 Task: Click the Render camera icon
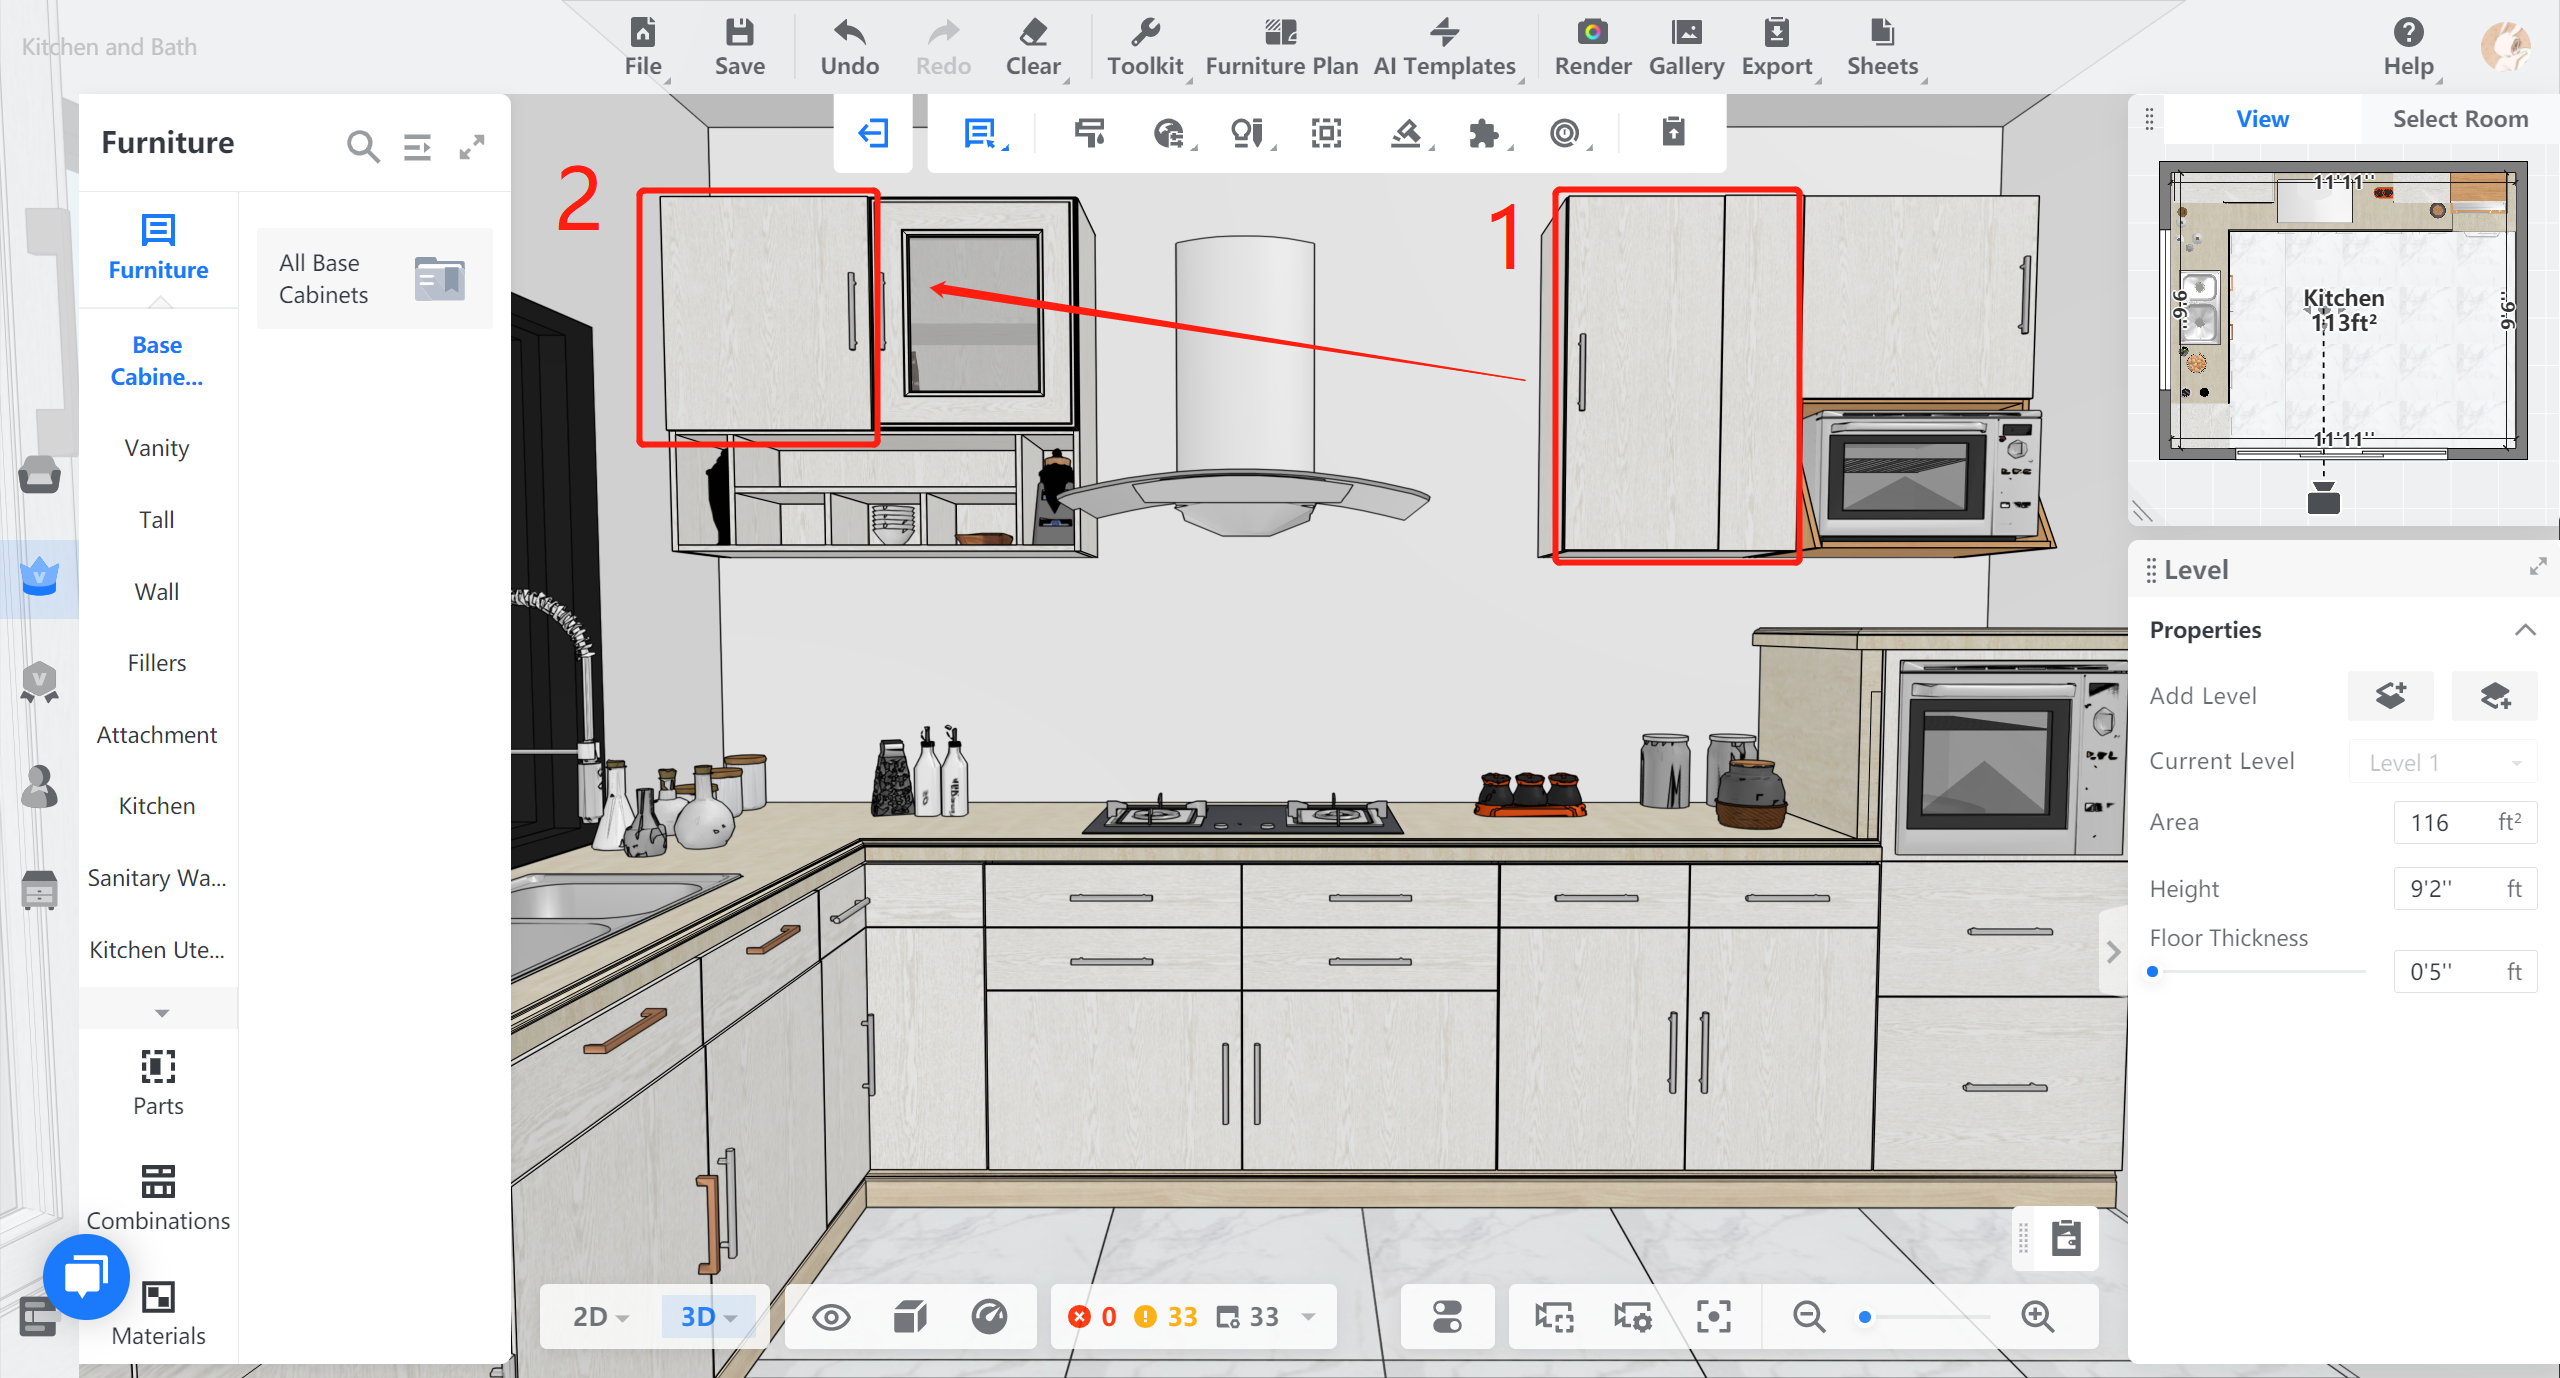click(x=1592, y=34)
